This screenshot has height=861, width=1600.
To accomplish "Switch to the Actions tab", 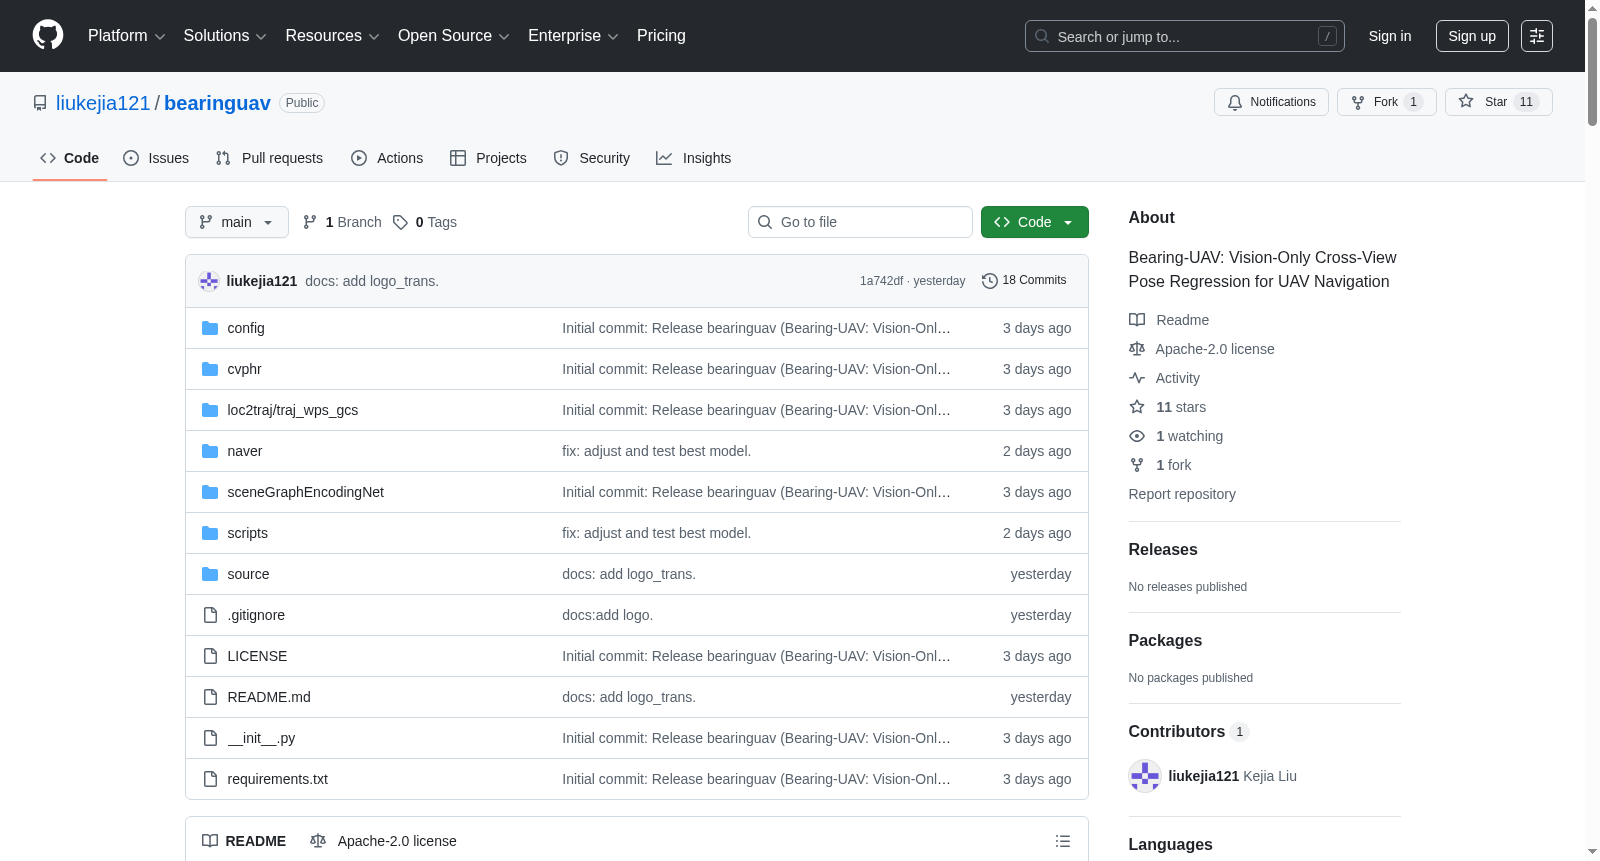I will 387,158.
